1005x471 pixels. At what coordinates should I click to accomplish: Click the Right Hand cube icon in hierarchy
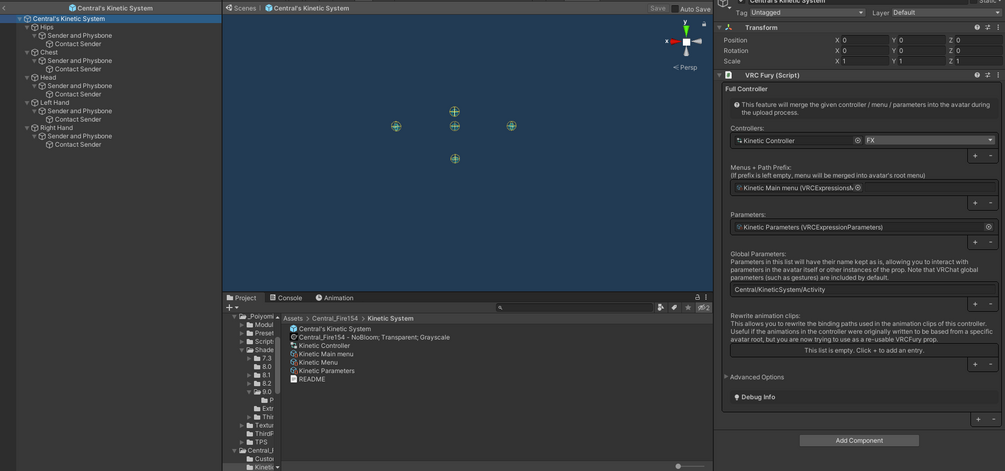click(x=35, y=128)
